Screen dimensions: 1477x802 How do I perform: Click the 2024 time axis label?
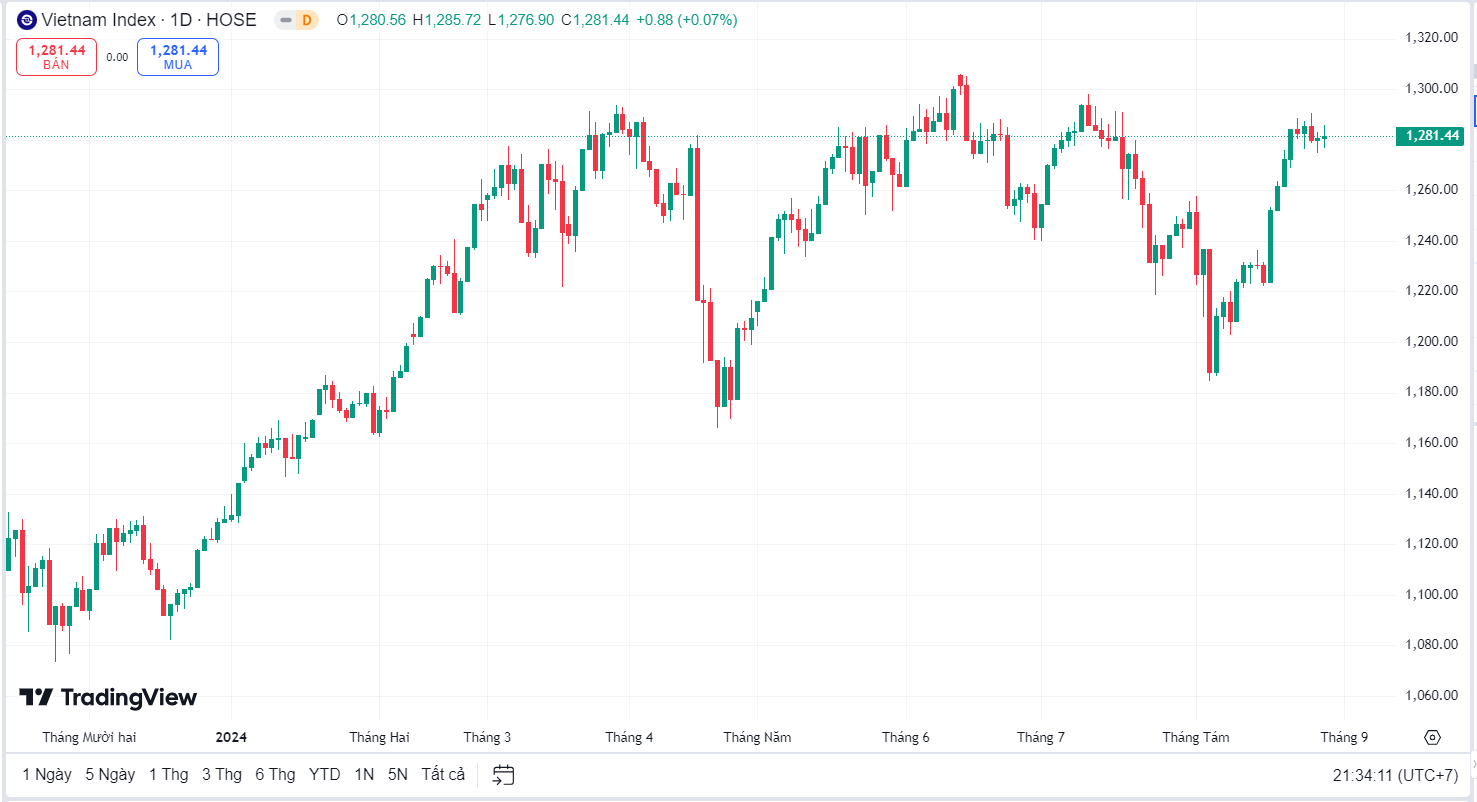click(x=231, y=738)
